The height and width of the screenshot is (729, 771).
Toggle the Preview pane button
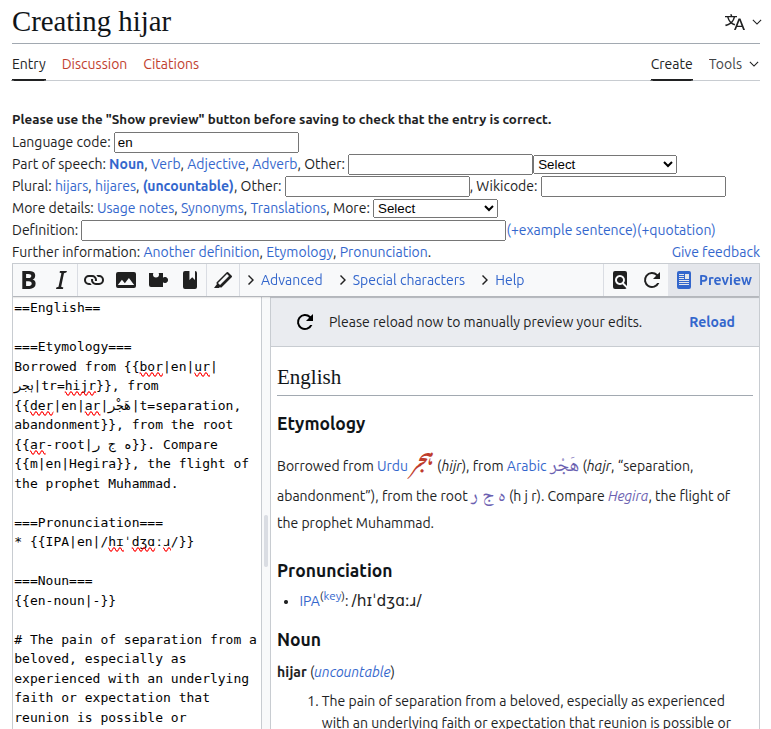[714, 280]
